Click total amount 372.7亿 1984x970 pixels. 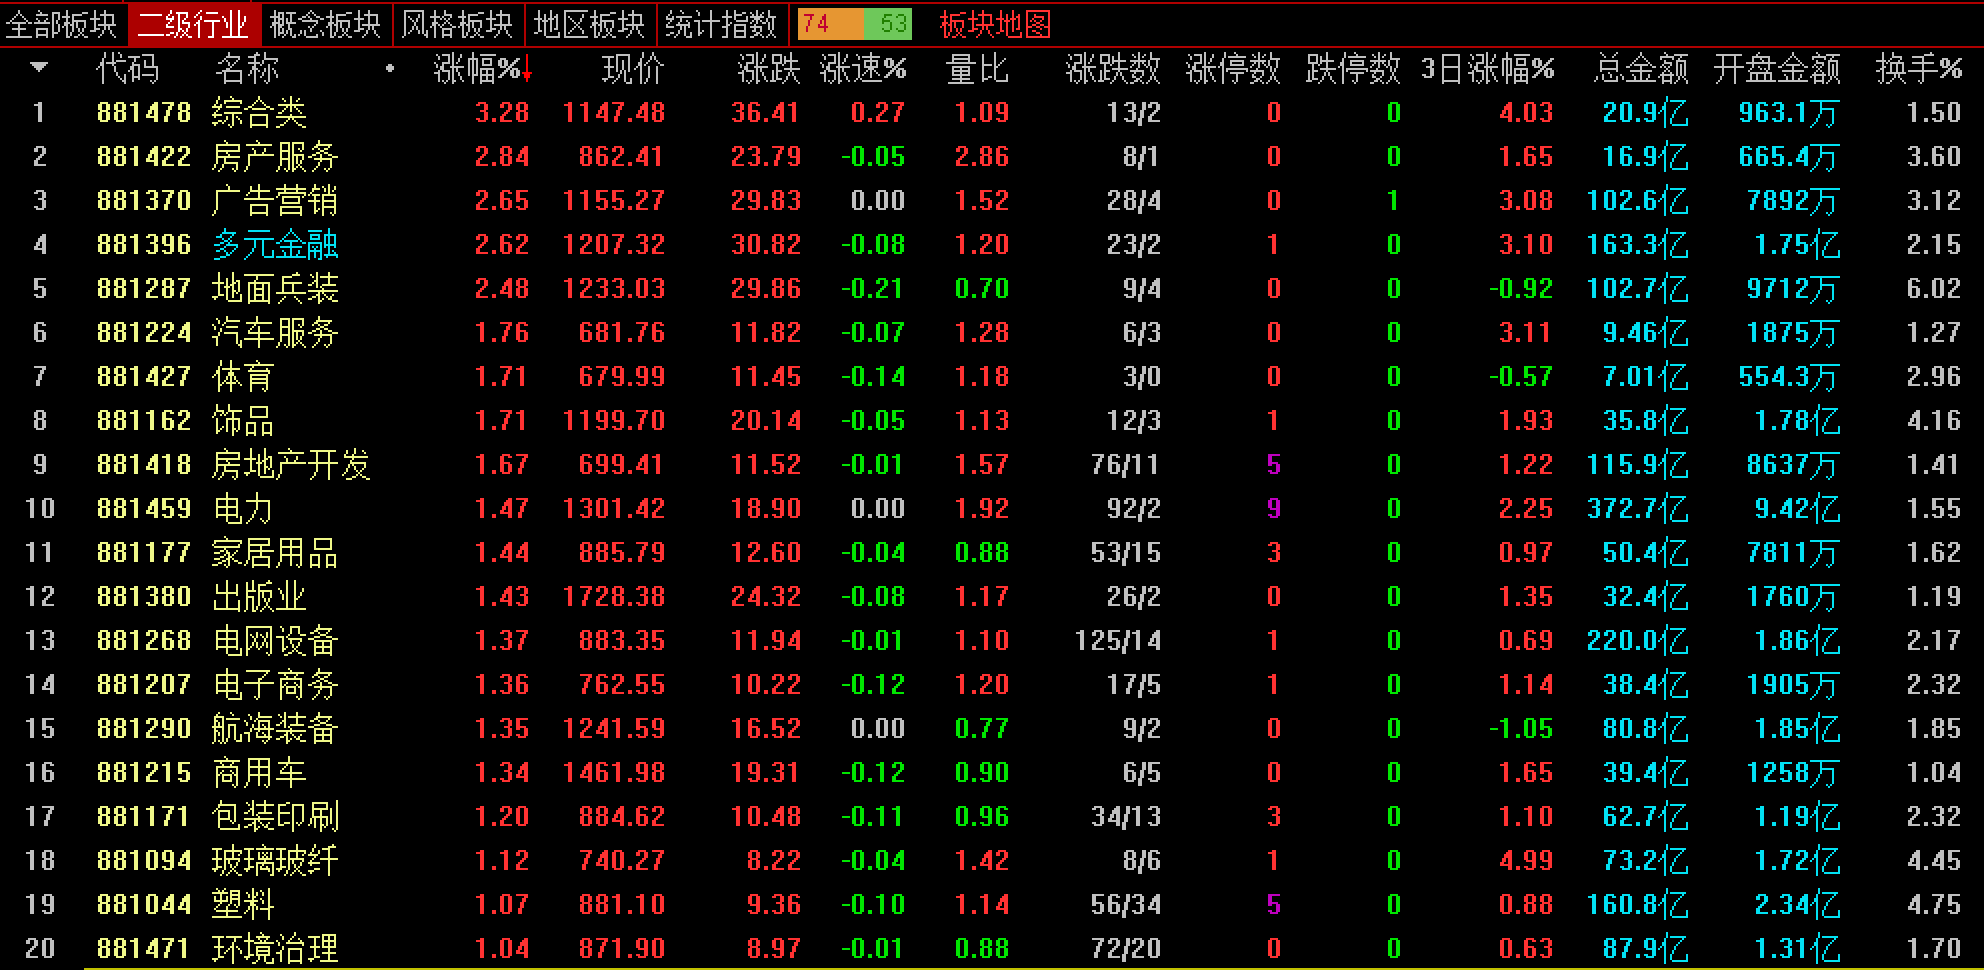click(1638, 509)
